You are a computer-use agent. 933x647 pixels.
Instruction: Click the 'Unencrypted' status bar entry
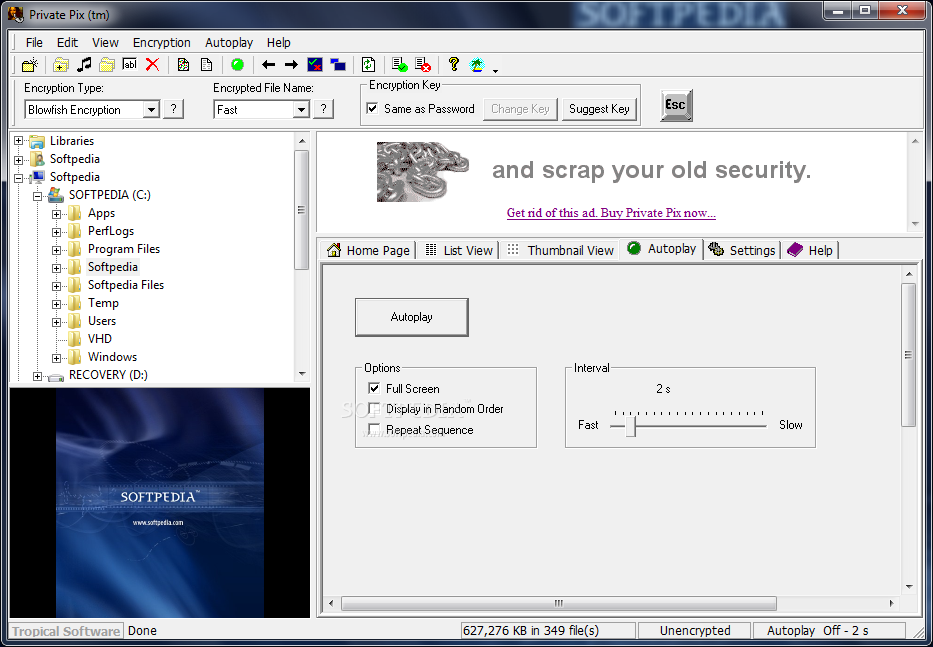click(x=694, y=630)
